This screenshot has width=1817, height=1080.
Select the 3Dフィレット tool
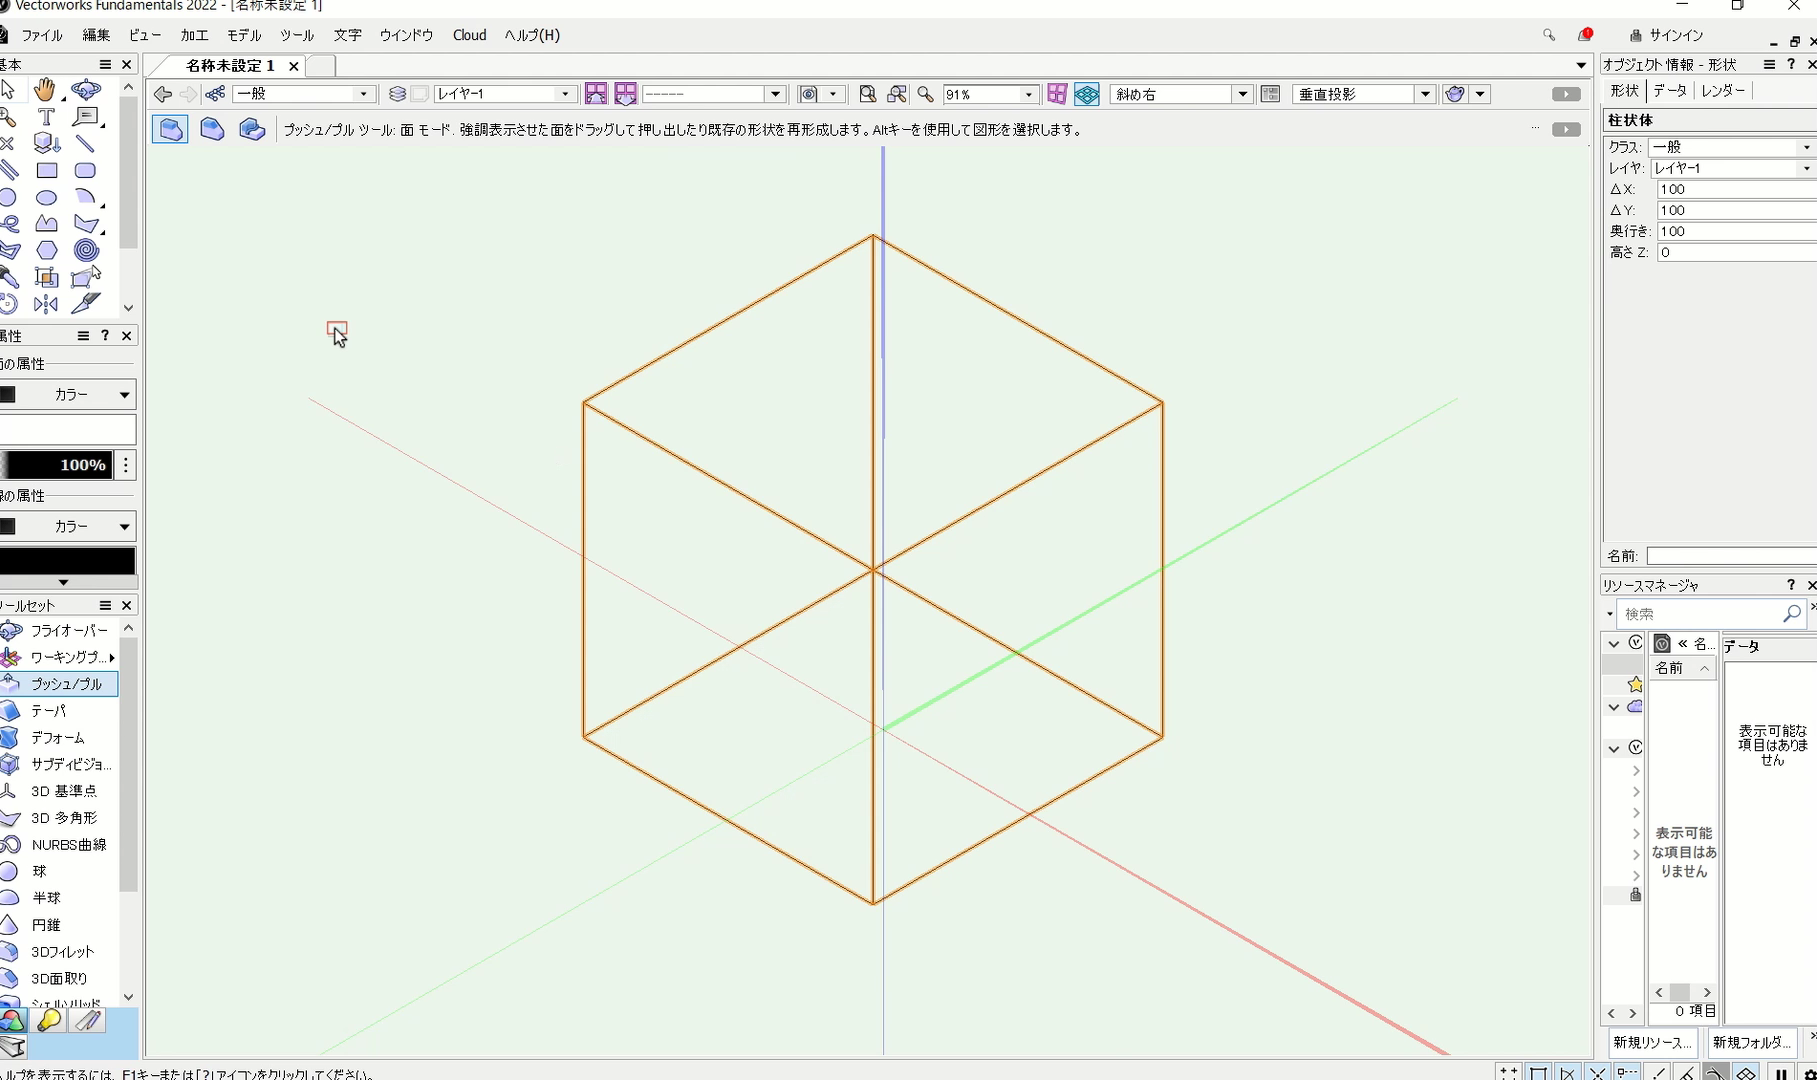pyautogui.click(x=59, y=952)
